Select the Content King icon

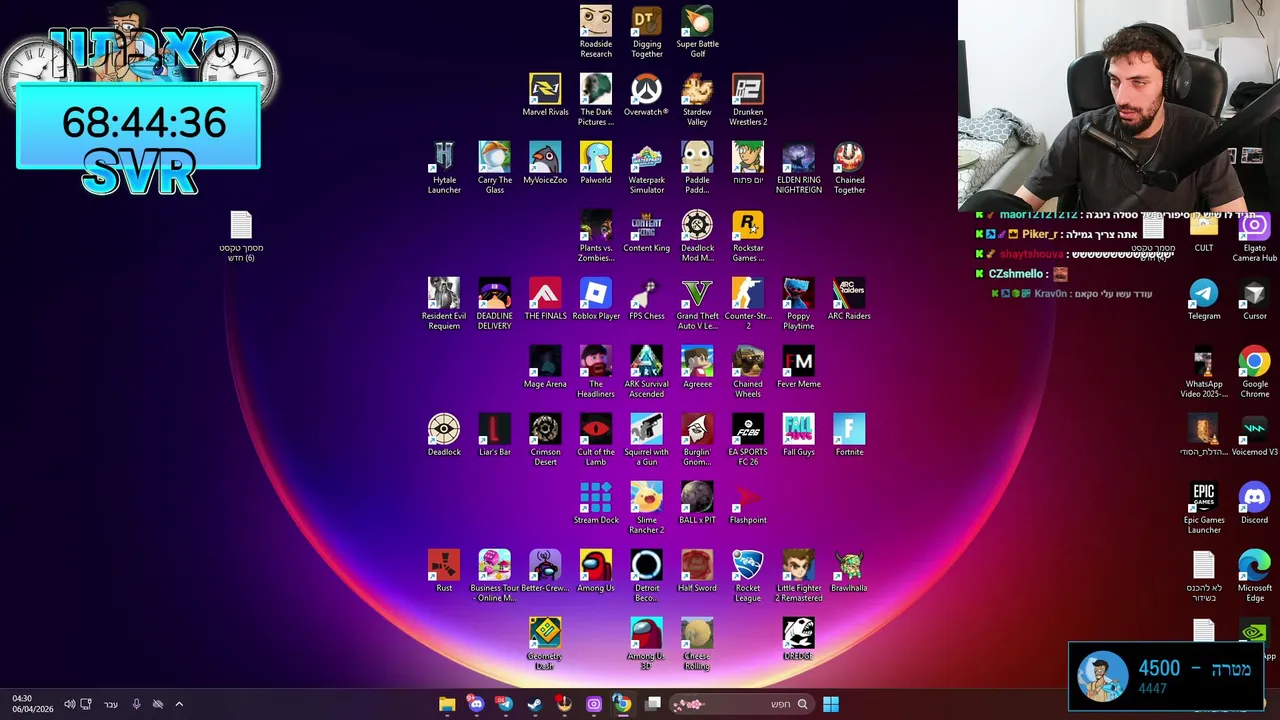(x=647, y=231)
